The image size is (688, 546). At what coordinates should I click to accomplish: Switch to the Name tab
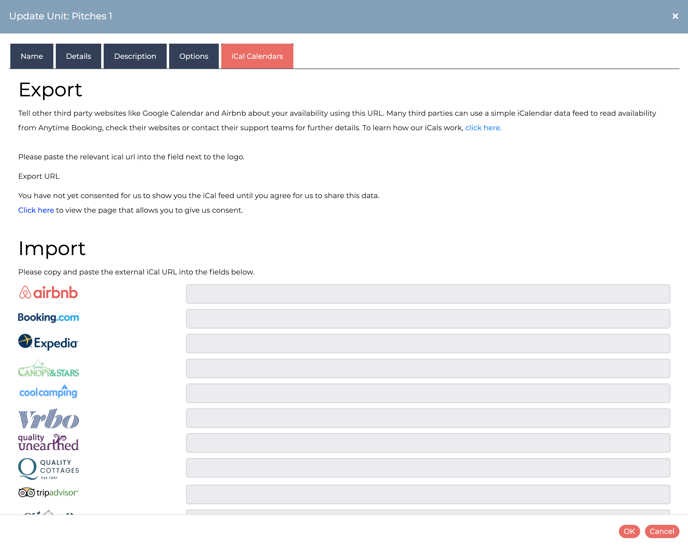(x=32, y=56)
